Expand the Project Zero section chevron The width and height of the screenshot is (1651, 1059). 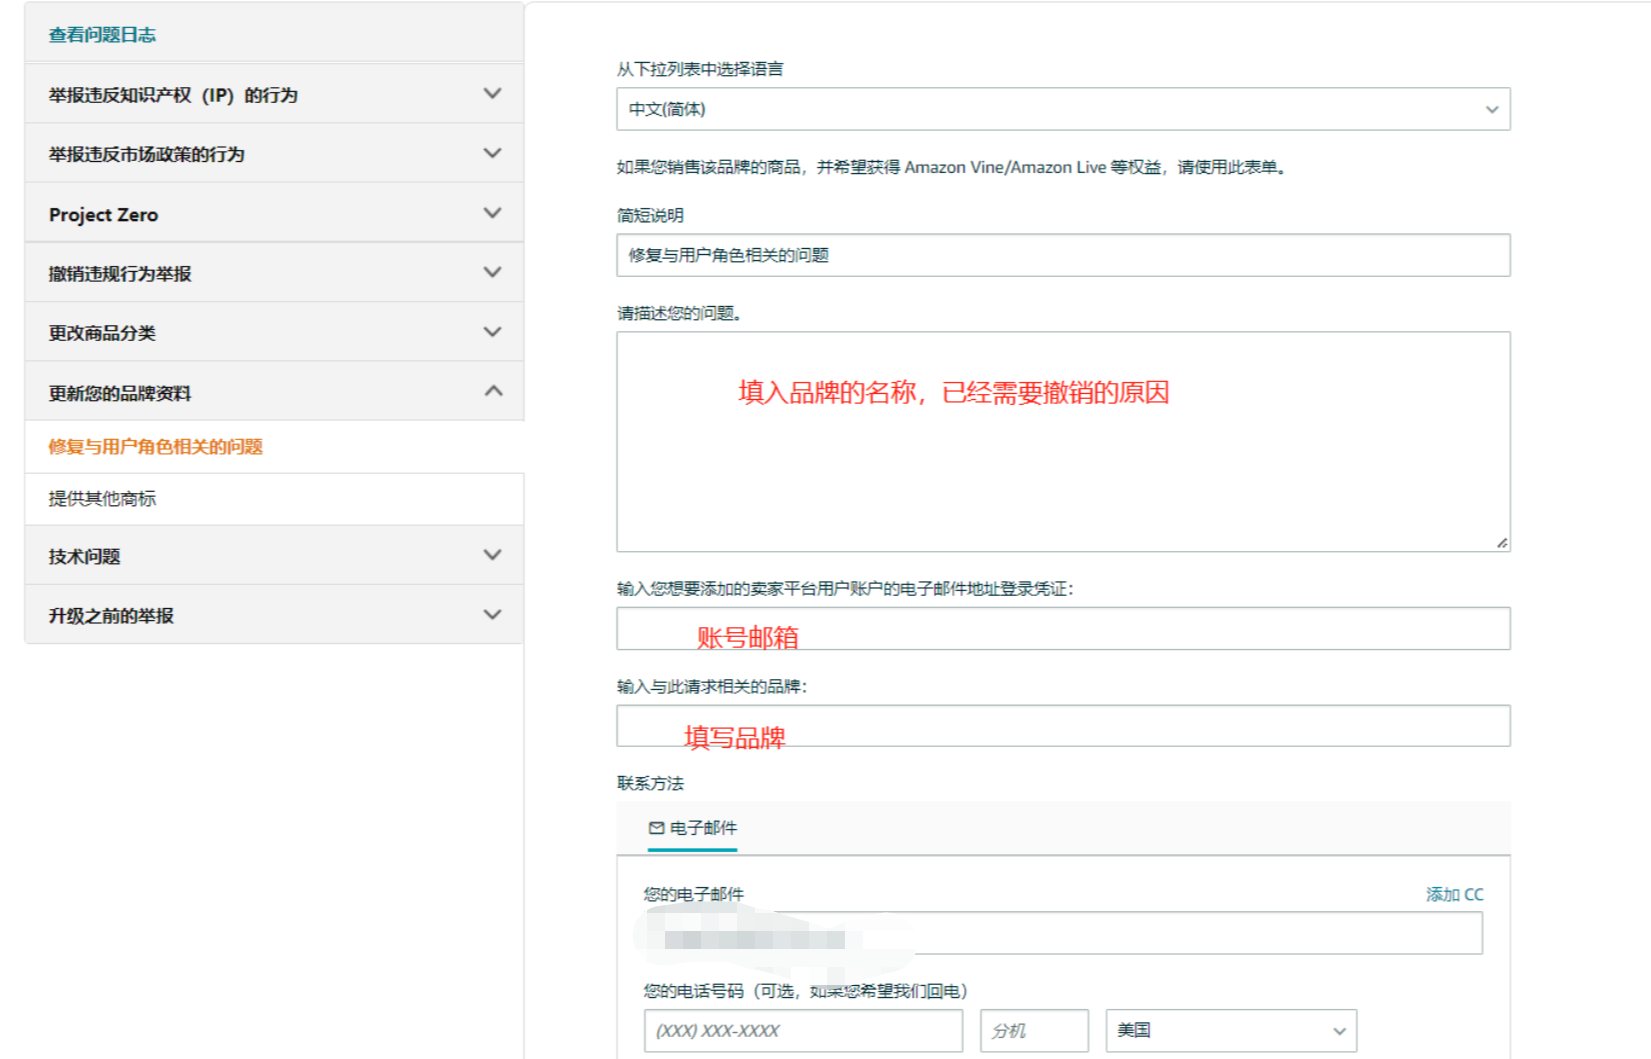coord(492,213)
